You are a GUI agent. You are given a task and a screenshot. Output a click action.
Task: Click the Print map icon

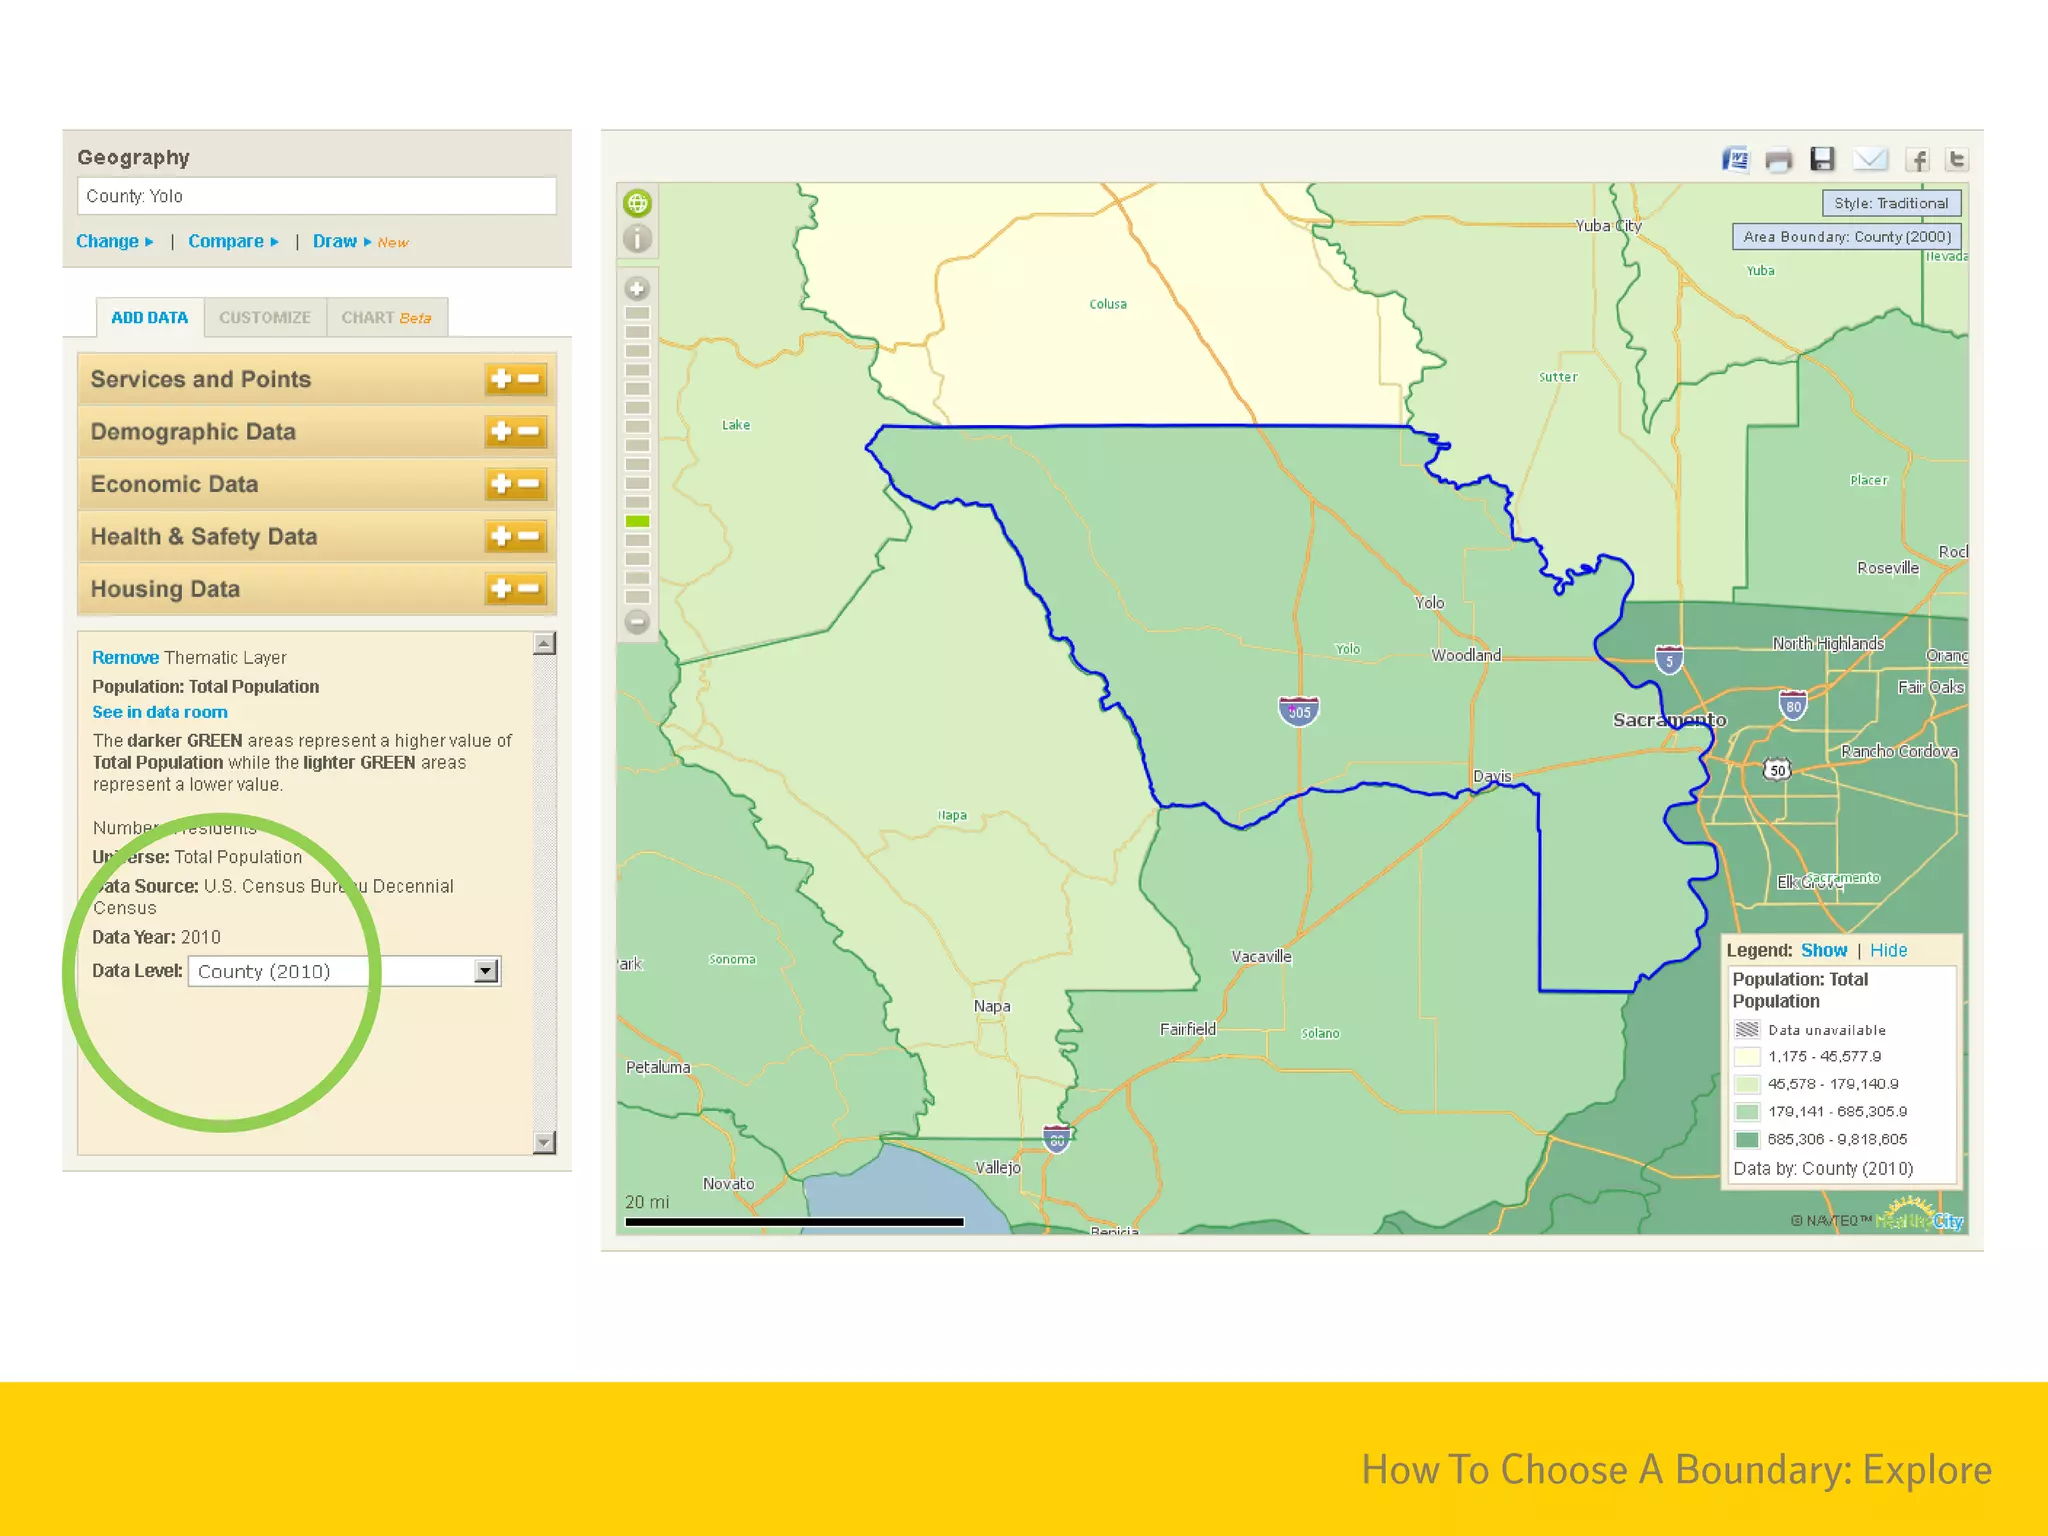pyautogui.click(x=1778, y=161)
